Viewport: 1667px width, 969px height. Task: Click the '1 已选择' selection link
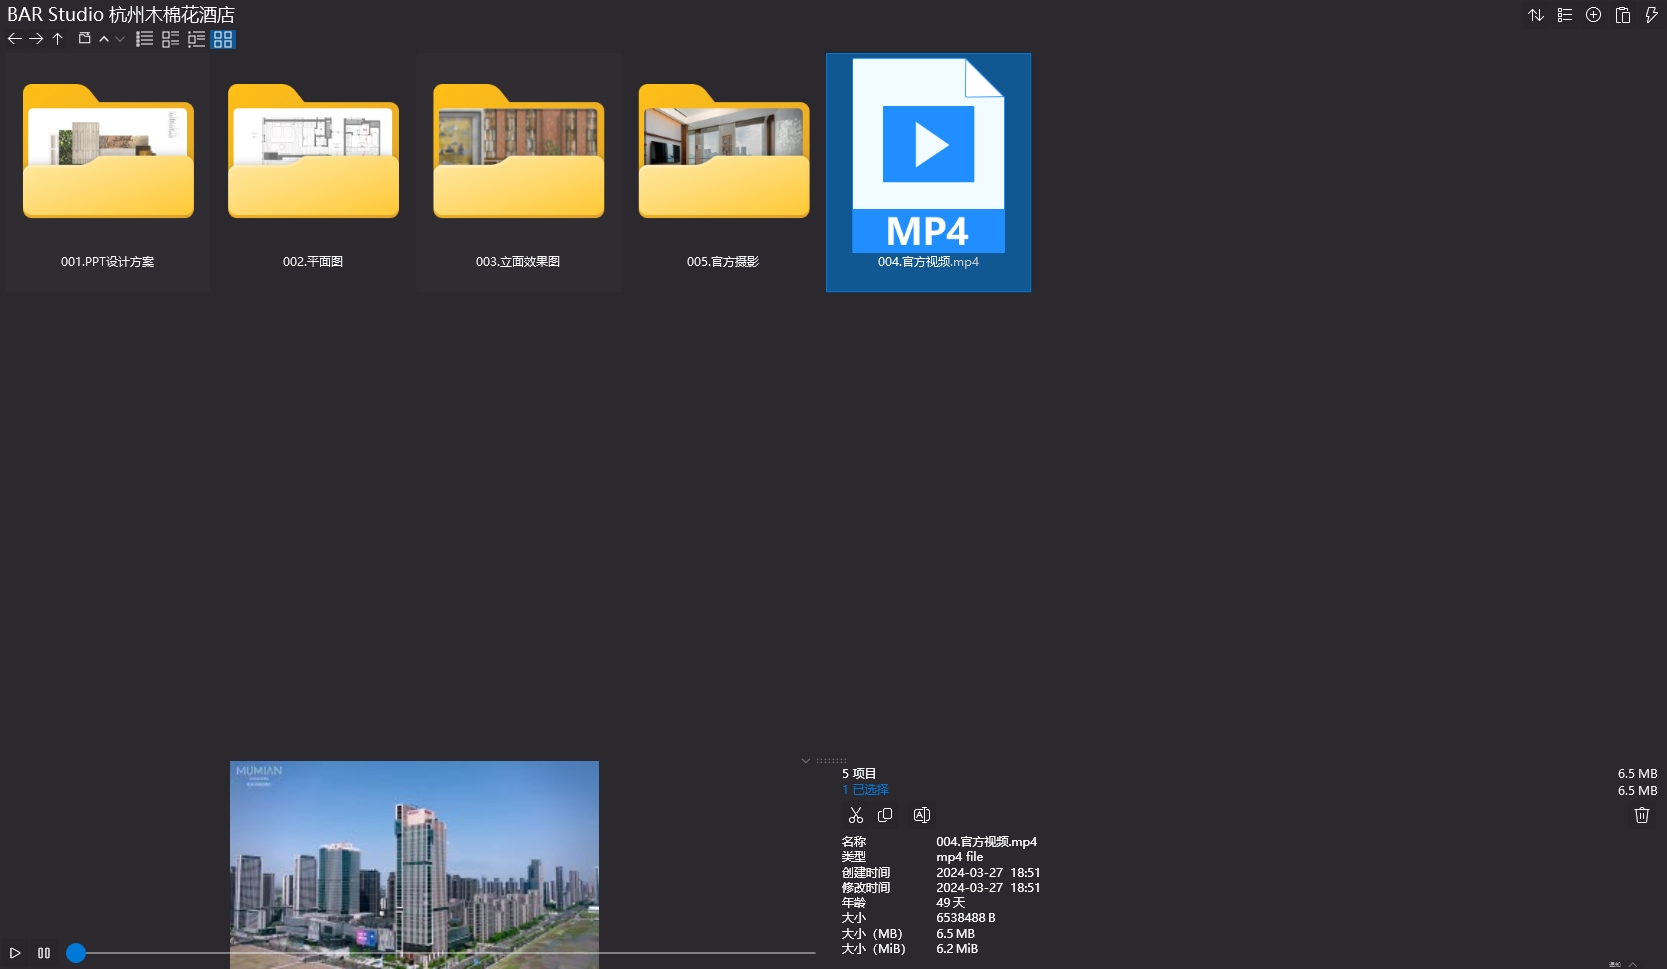coord(865,790)
